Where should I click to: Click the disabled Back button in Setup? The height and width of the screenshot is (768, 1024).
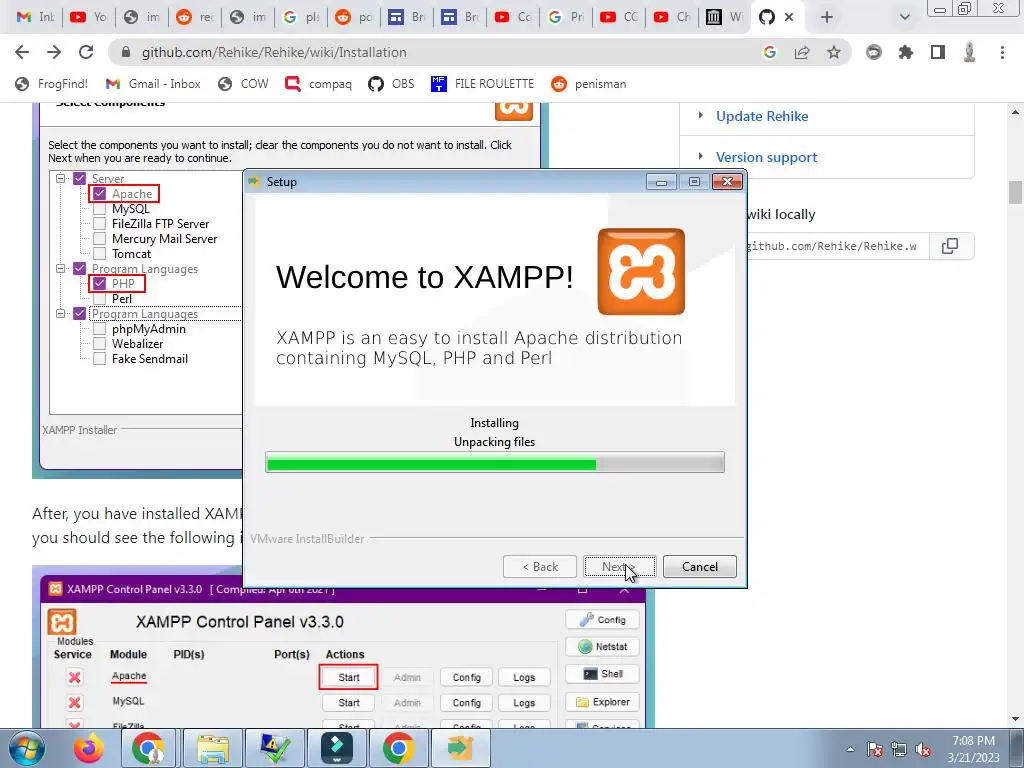pyautogui.click(x=539, y=567)
